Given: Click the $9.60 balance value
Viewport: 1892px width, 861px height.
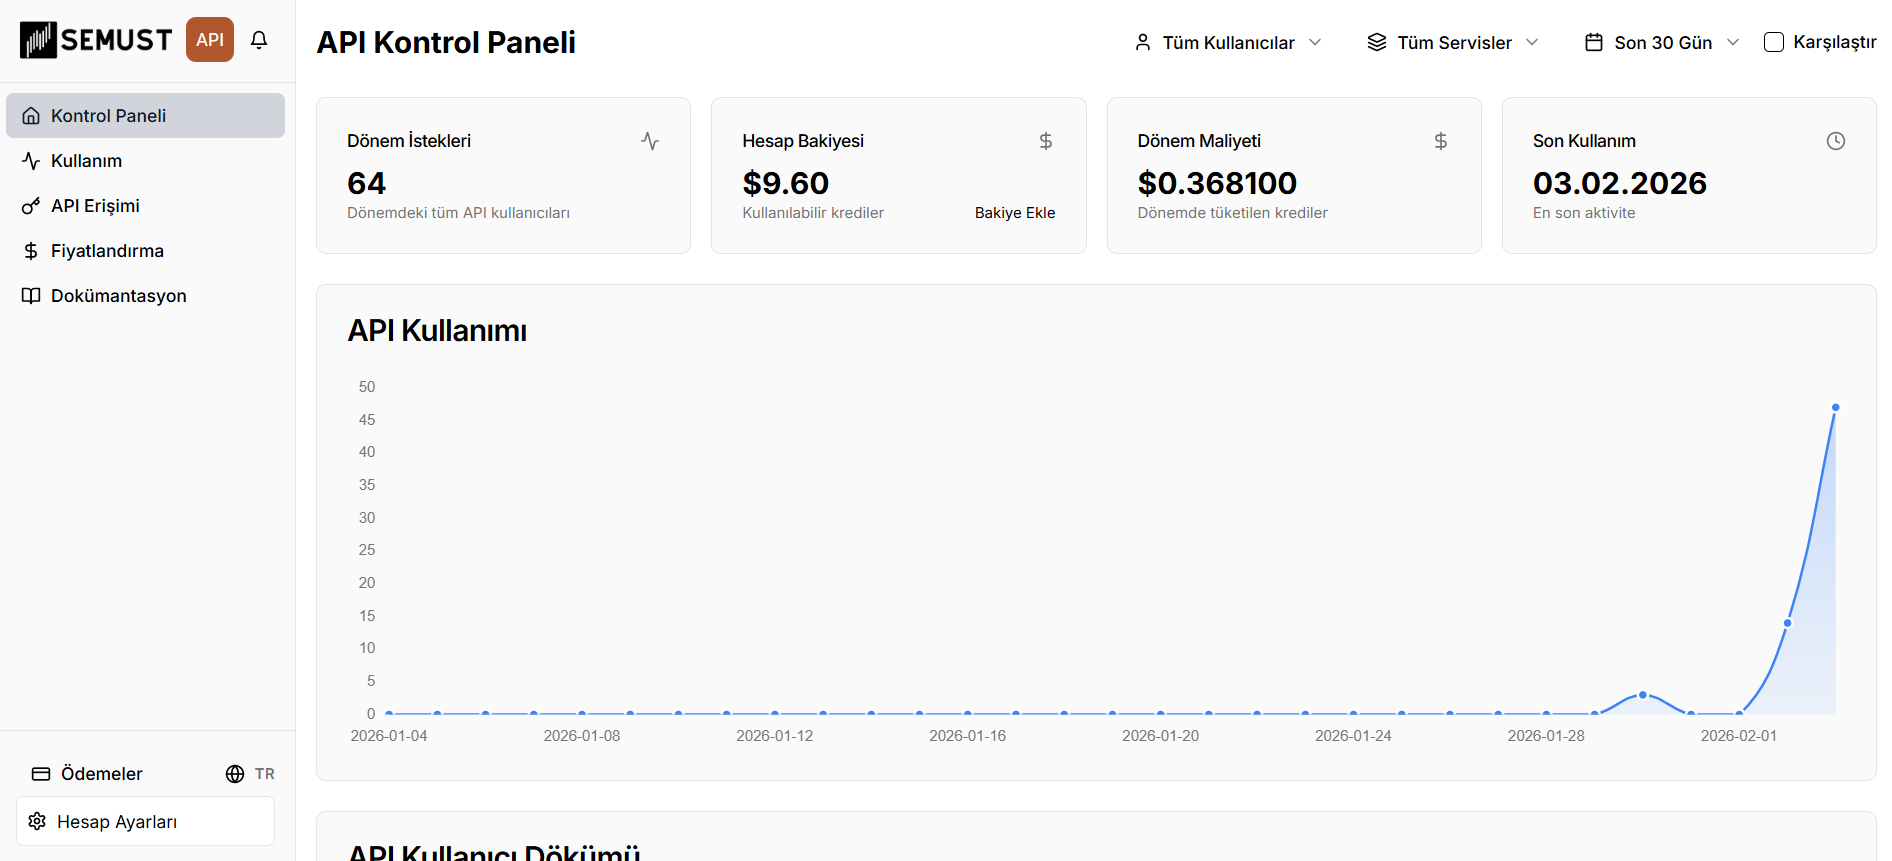Looking at the screenshot, I should [x=786, y=183].
